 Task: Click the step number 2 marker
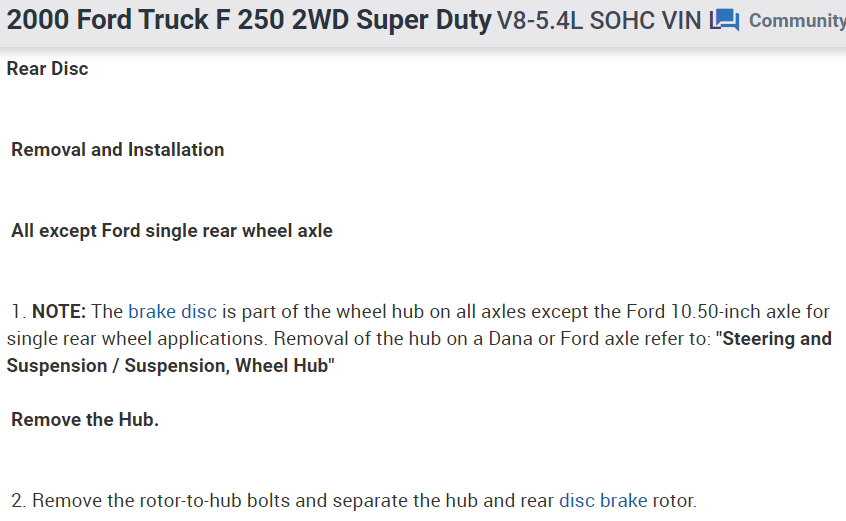tap(18, 500)
